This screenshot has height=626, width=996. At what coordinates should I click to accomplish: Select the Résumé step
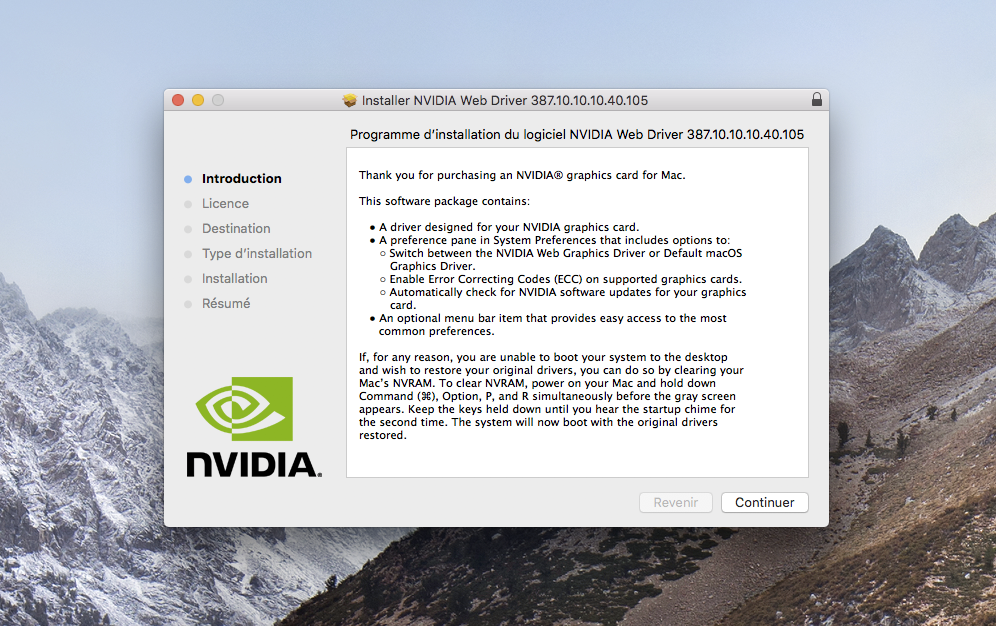[x=226, y=303]
